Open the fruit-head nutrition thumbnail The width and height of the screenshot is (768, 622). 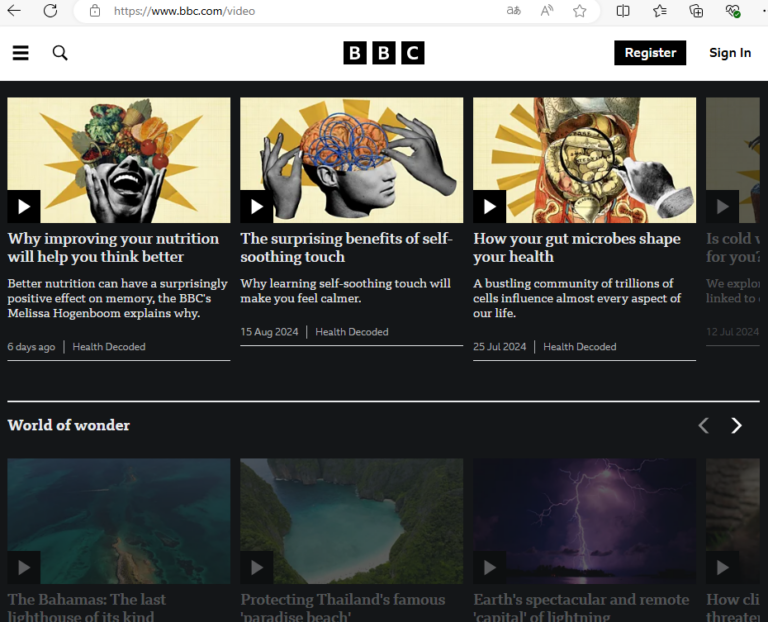[119, 160]
